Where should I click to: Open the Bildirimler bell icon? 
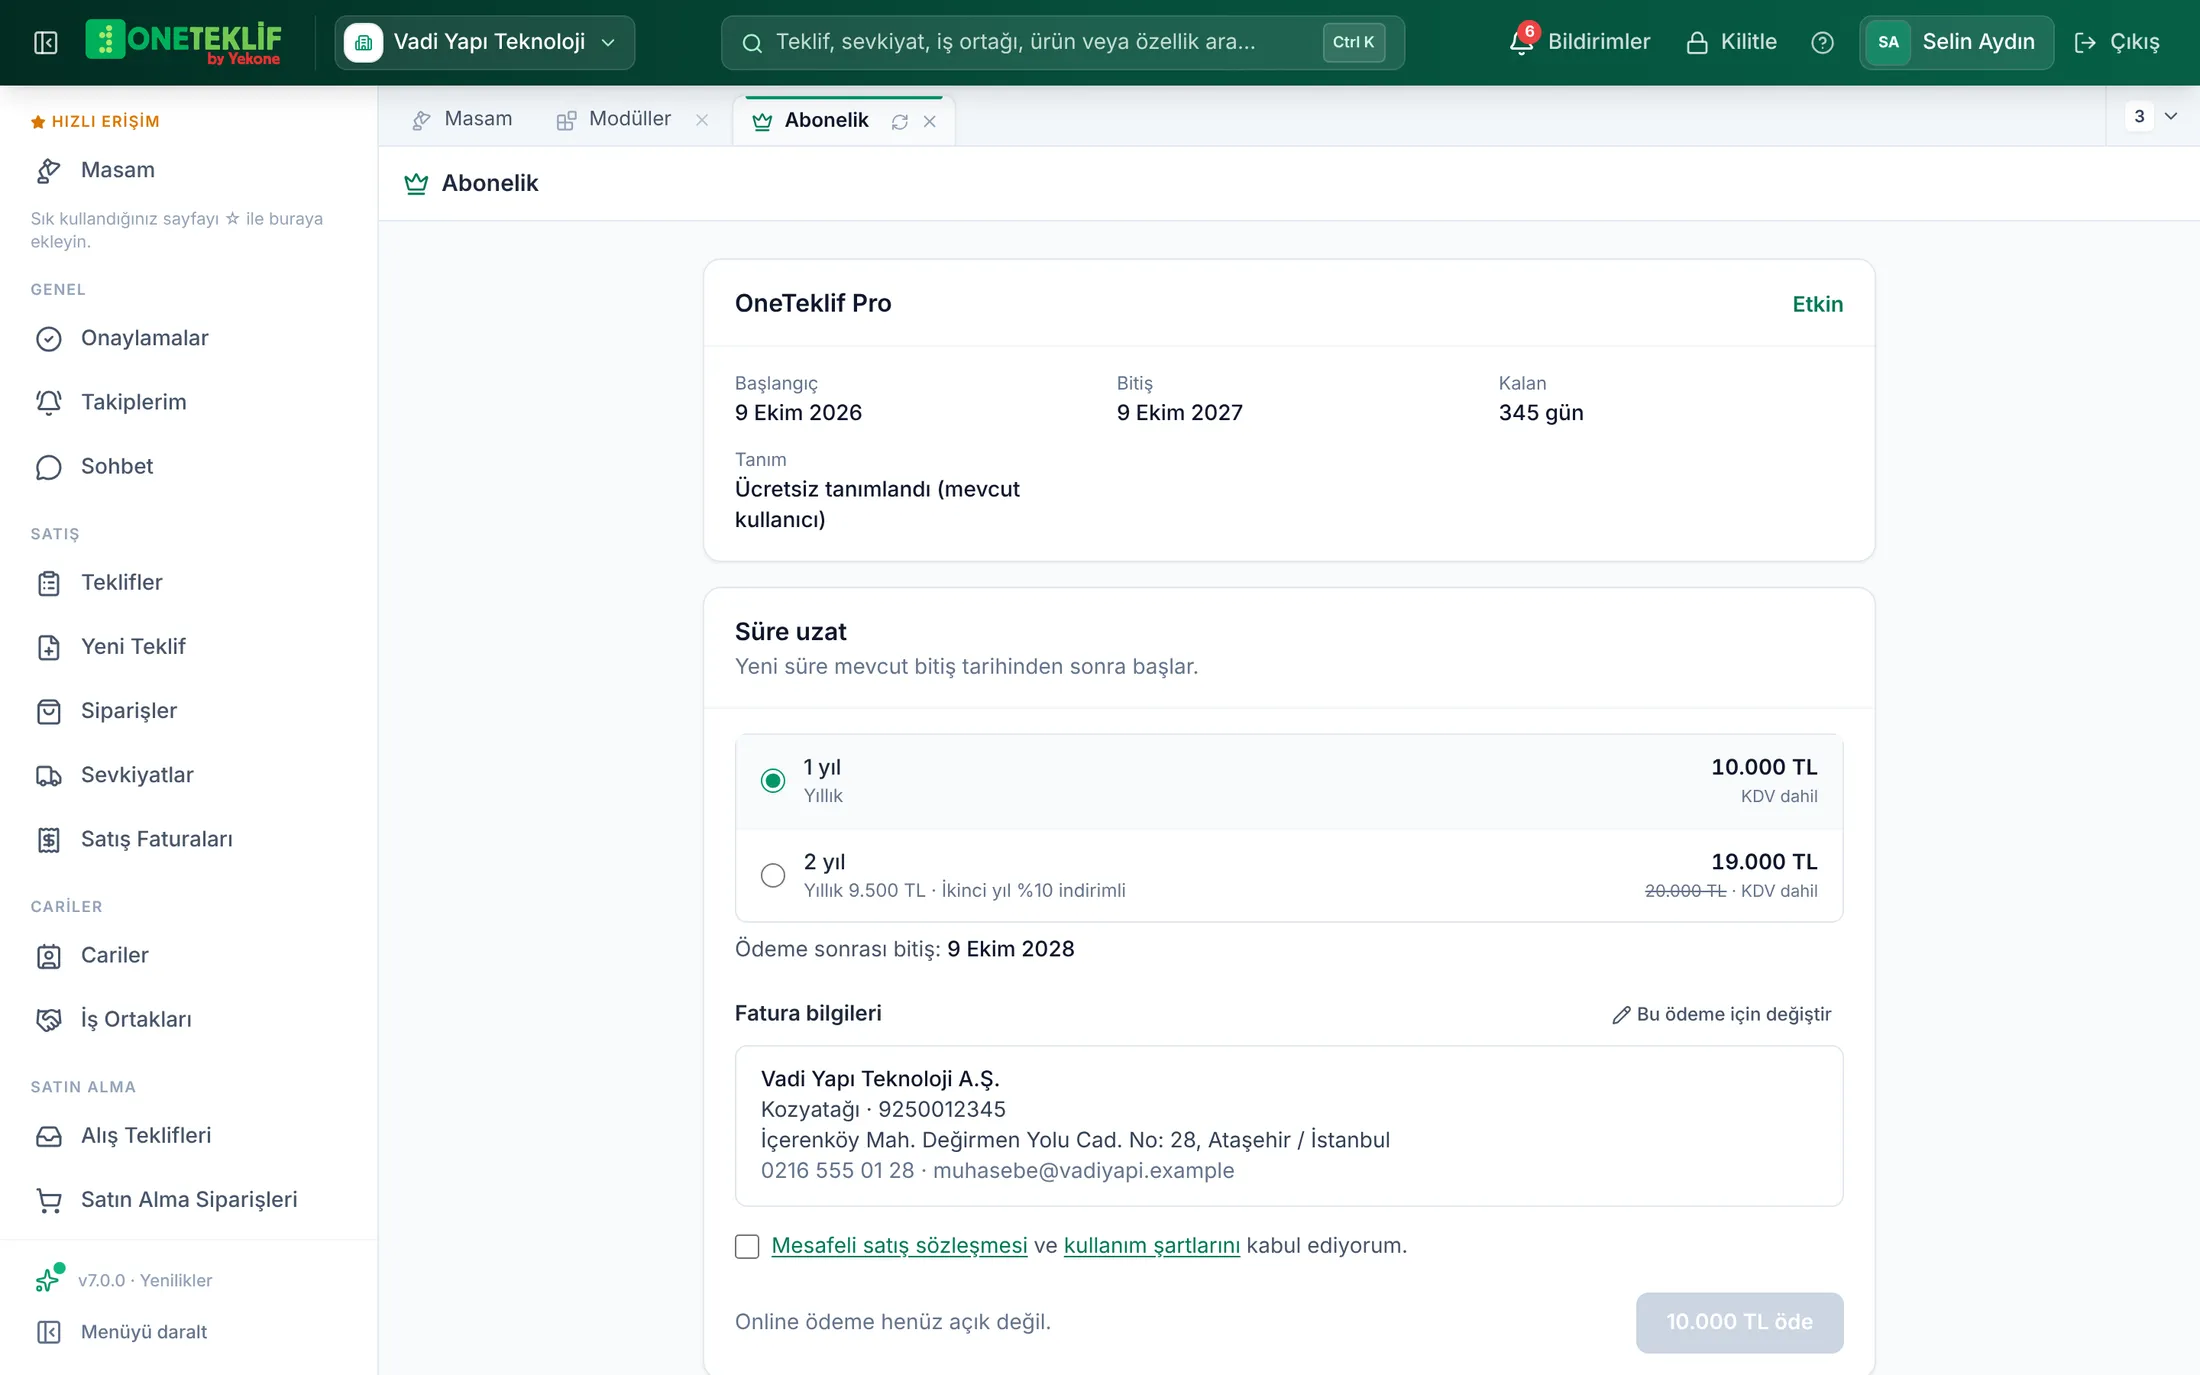point(1521,42)
